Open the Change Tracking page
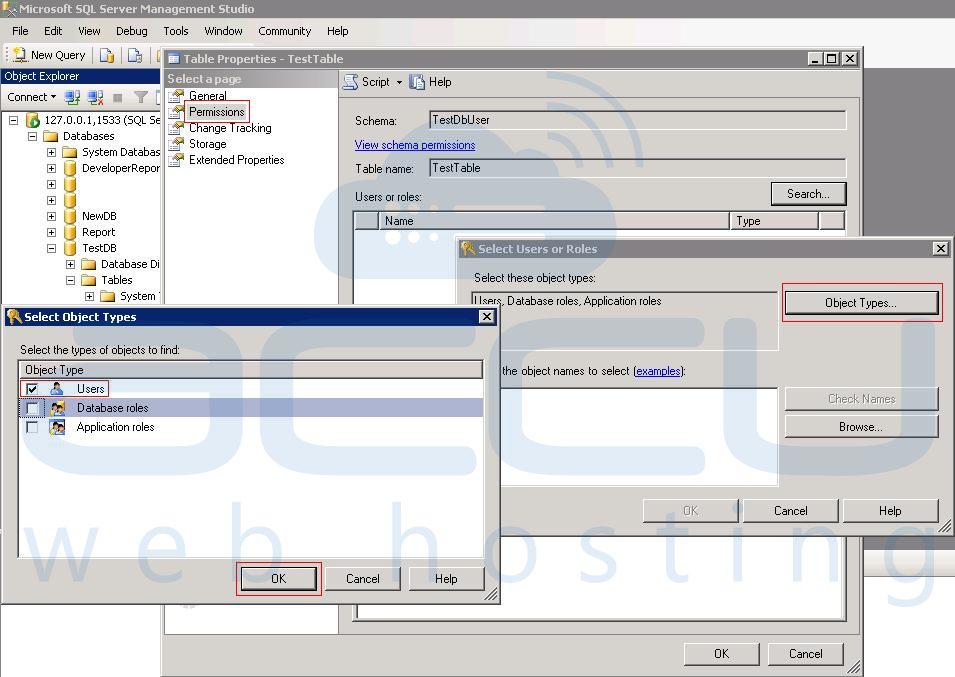Screen dimensions: 955x677 (x=230, y=128)
